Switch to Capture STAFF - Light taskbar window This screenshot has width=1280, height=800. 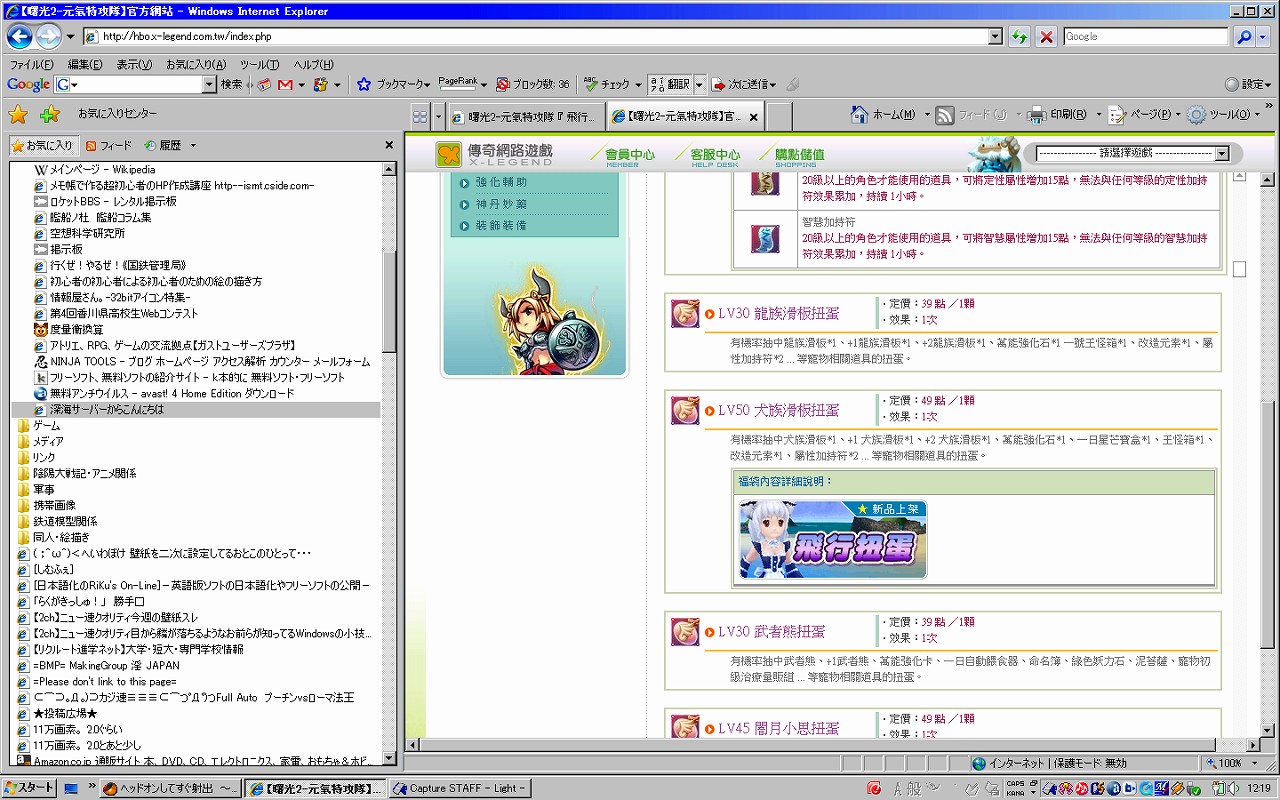click(459, 788)
